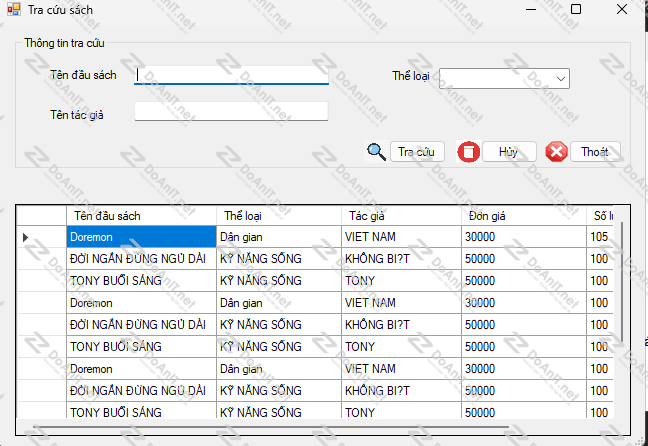
Task: Click the red trash Hủy icon
Action: click(468, 152)
